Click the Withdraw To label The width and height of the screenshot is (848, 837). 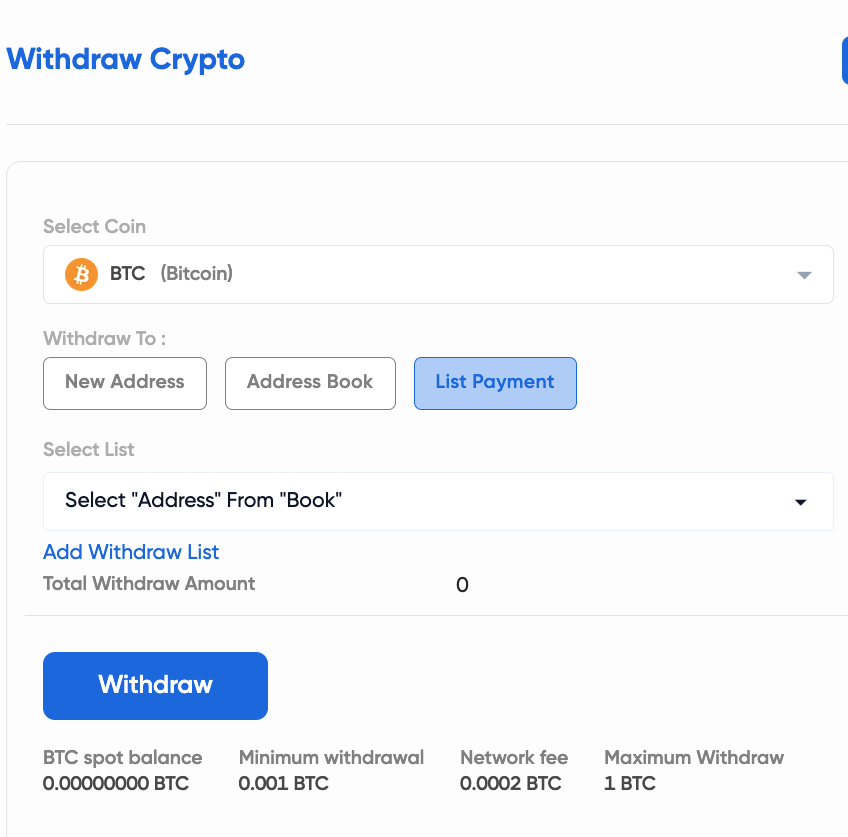tap(103, 339)
